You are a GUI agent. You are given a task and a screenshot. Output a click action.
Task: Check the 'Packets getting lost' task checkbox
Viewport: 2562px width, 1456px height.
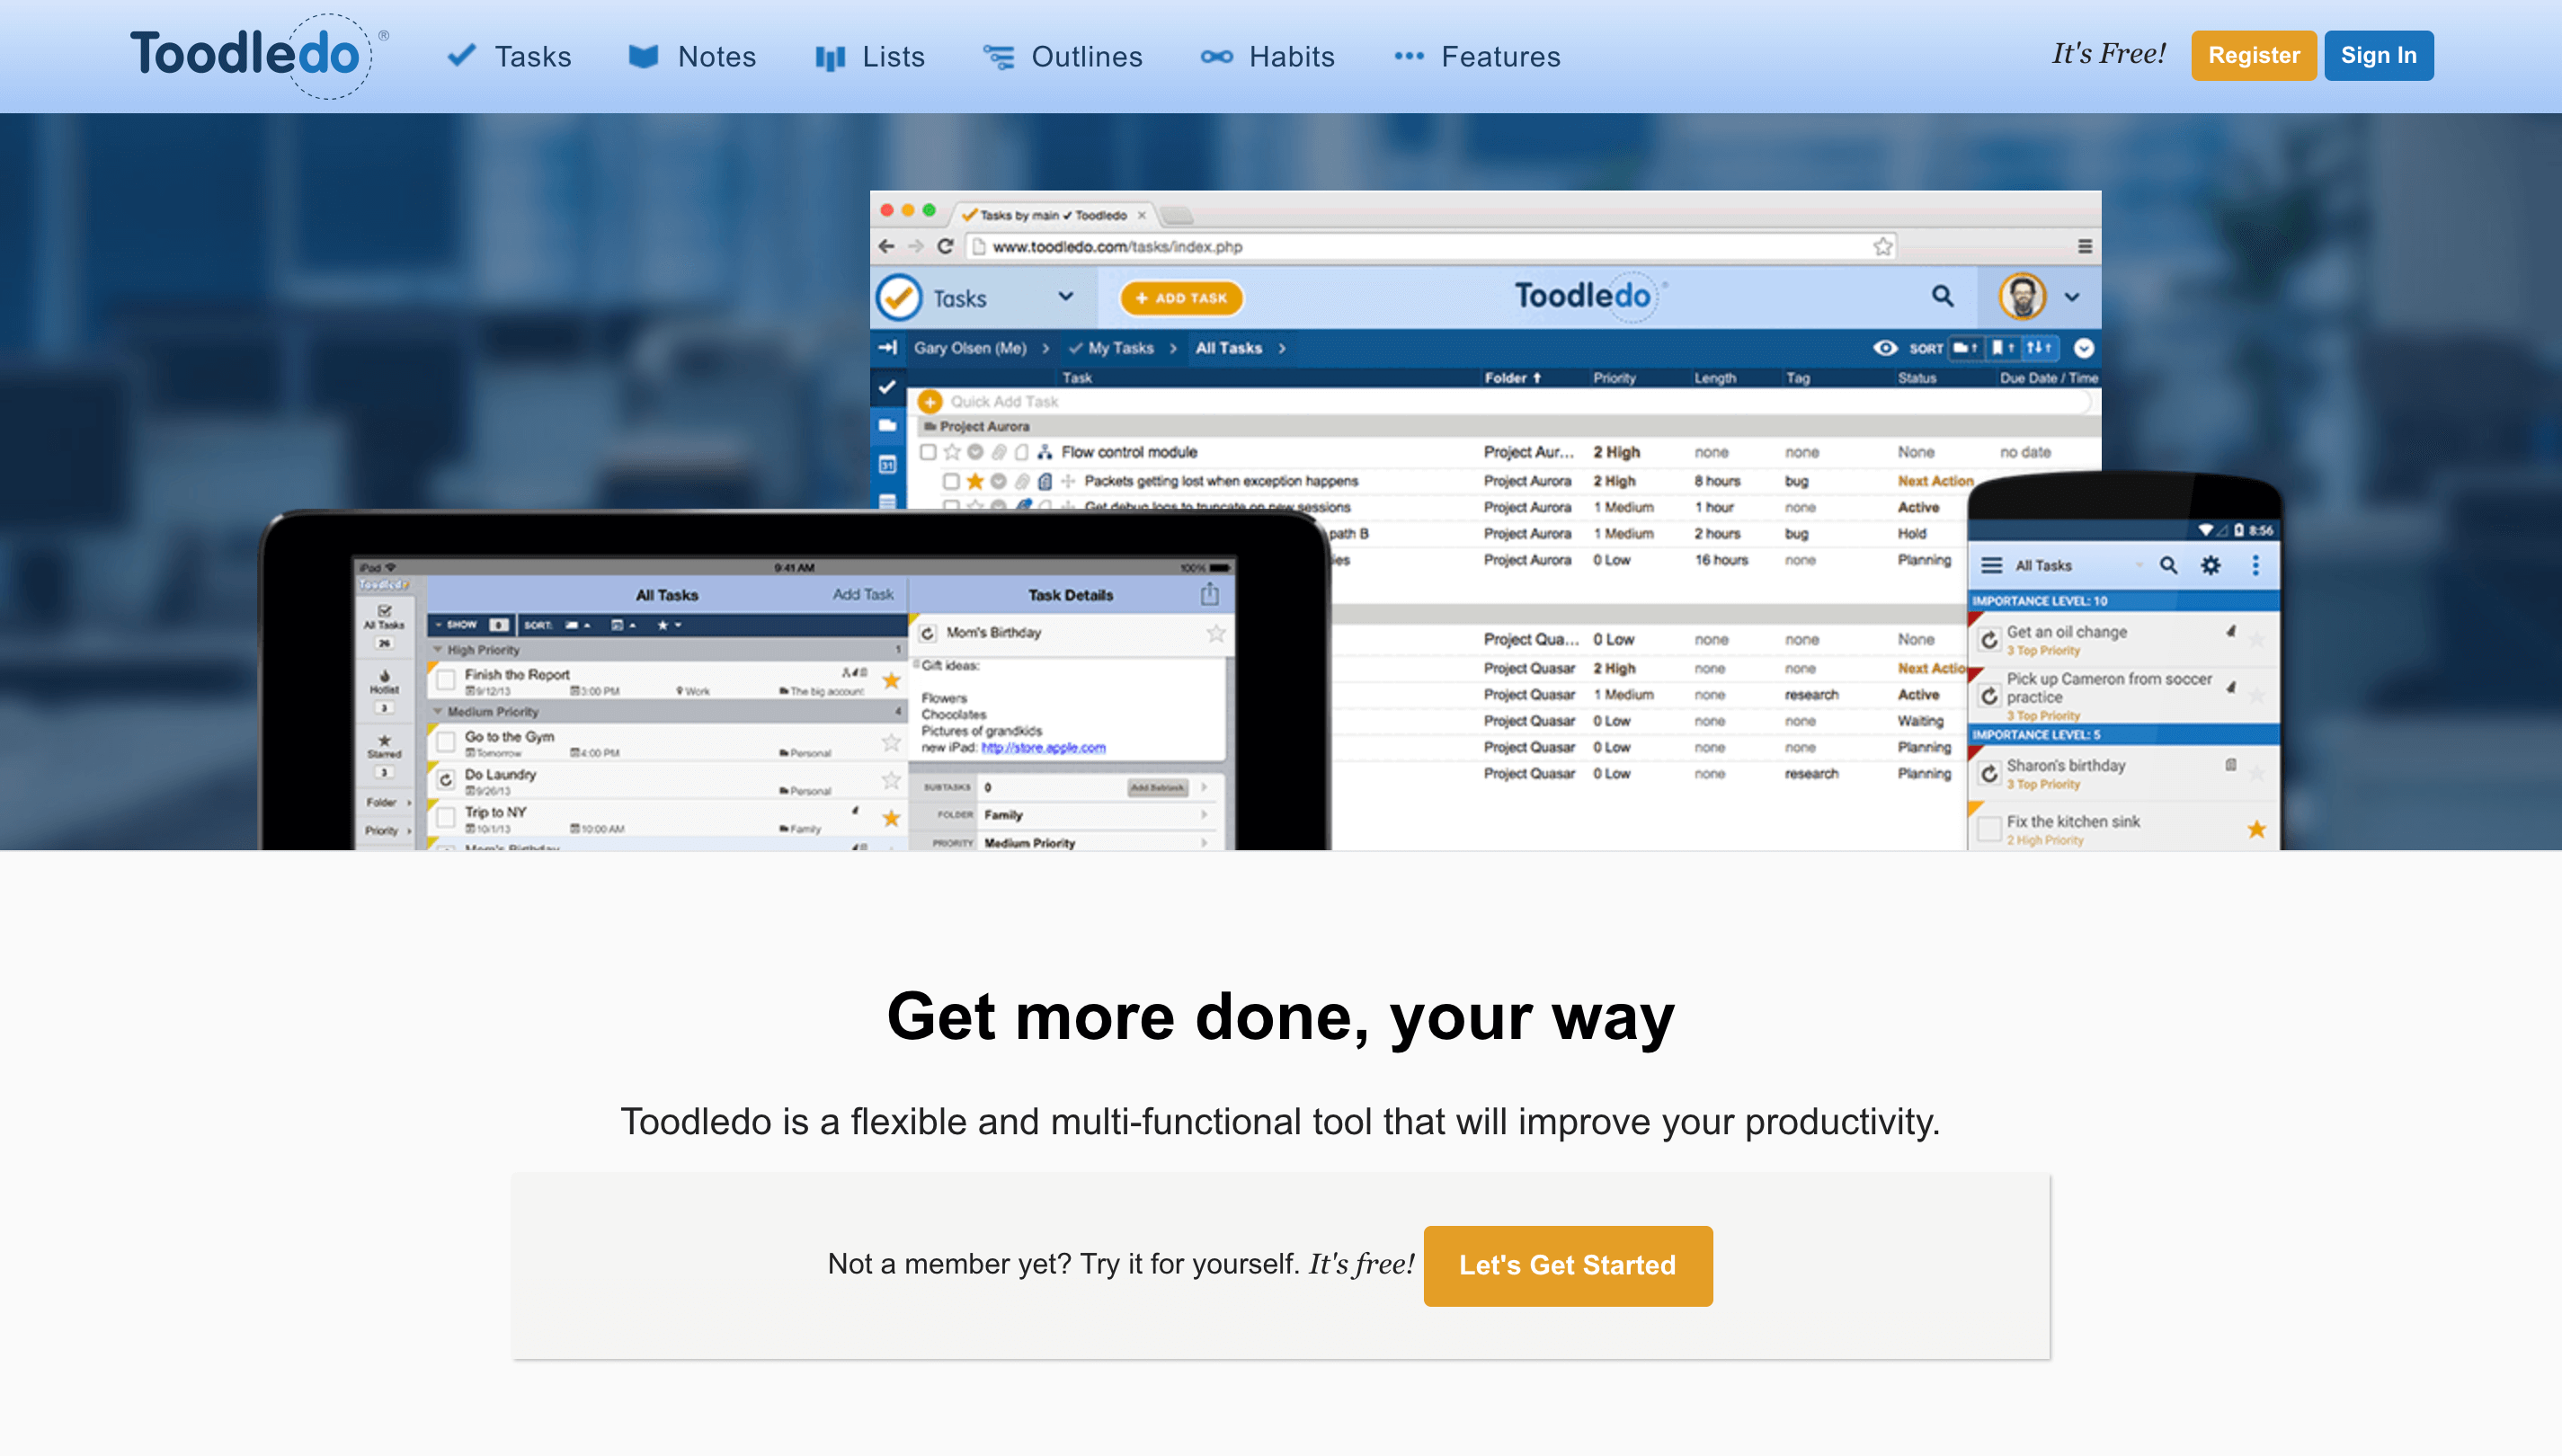point(951,481)
